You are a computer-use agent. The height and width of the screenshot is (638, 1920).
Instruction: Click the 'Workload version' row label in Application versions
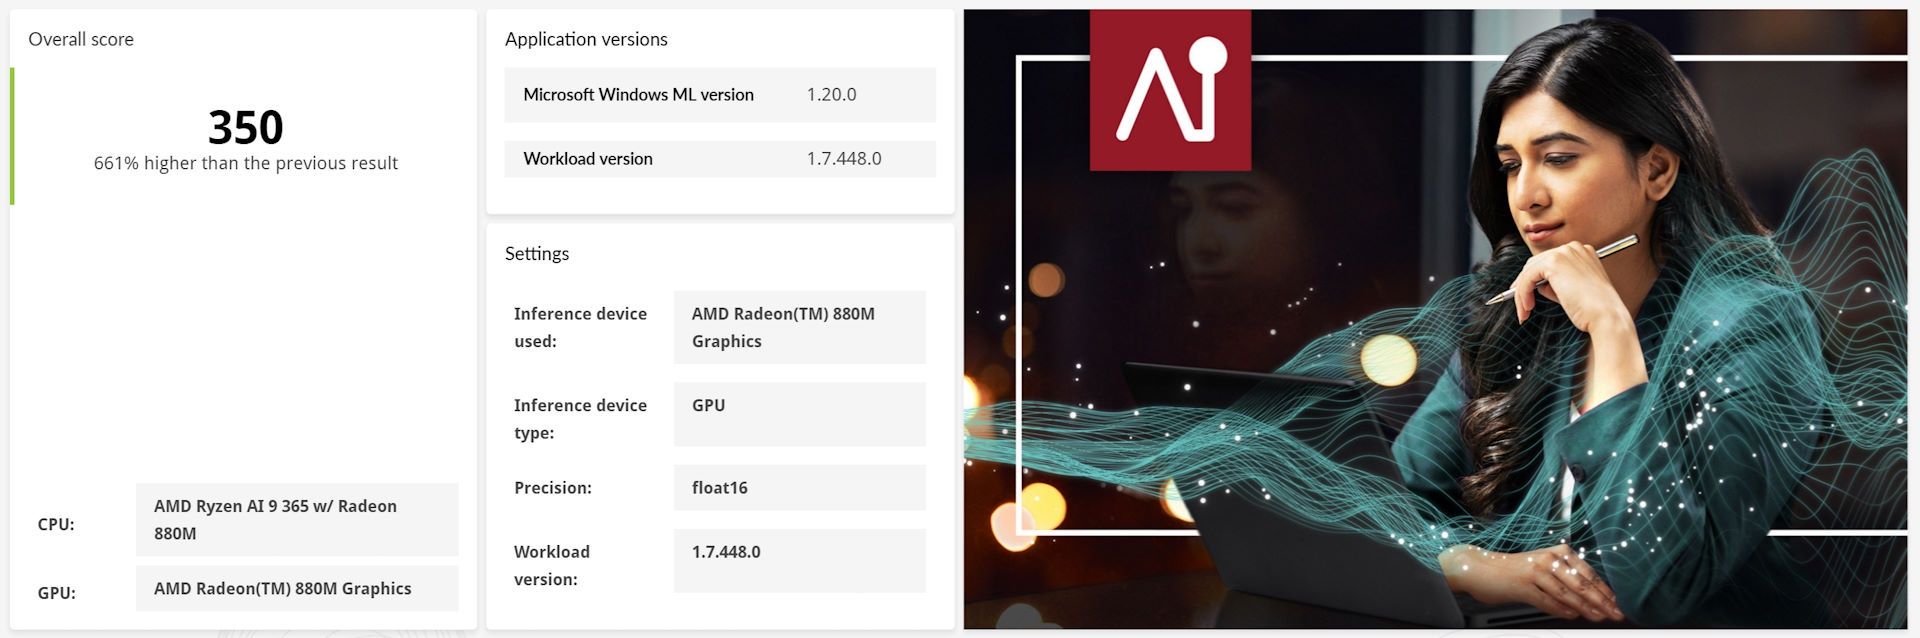pos(588,158)
